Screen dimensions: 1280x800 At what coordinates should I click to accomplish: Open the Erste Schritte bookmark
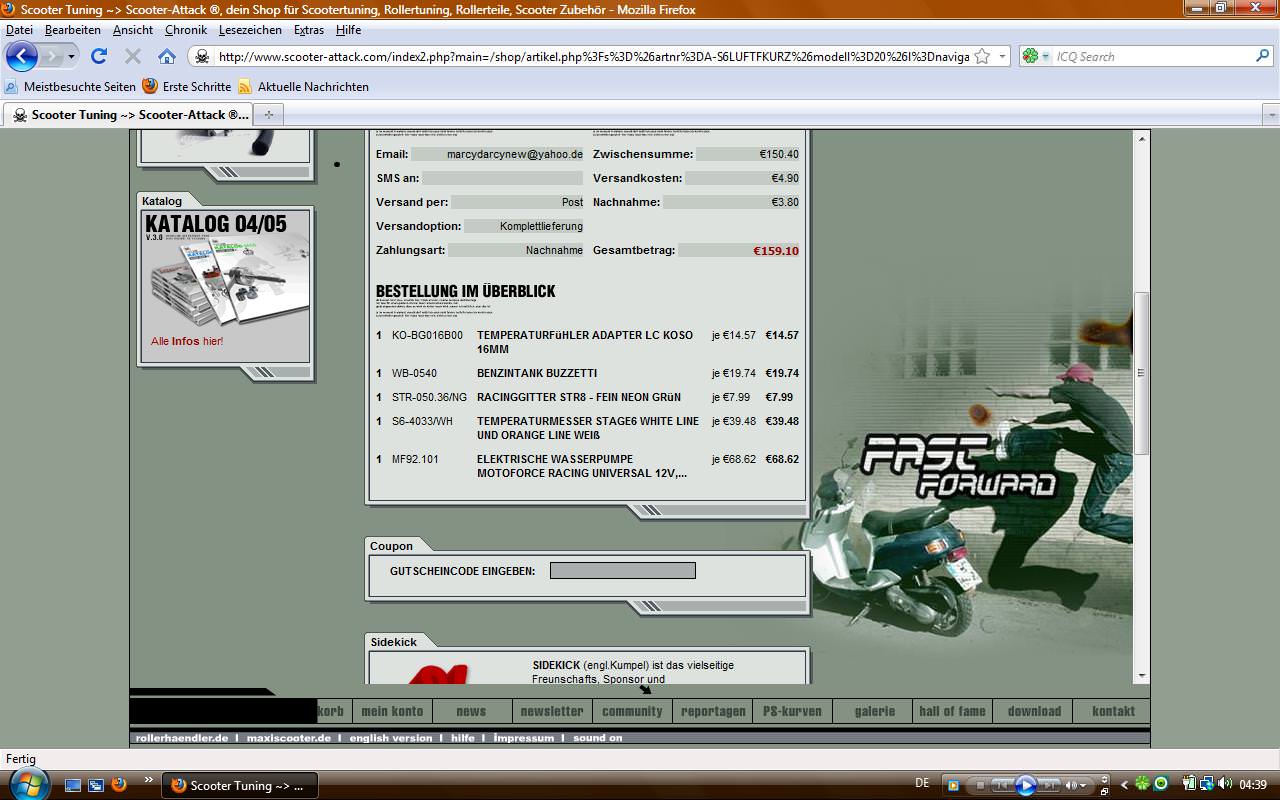[187, 87]
